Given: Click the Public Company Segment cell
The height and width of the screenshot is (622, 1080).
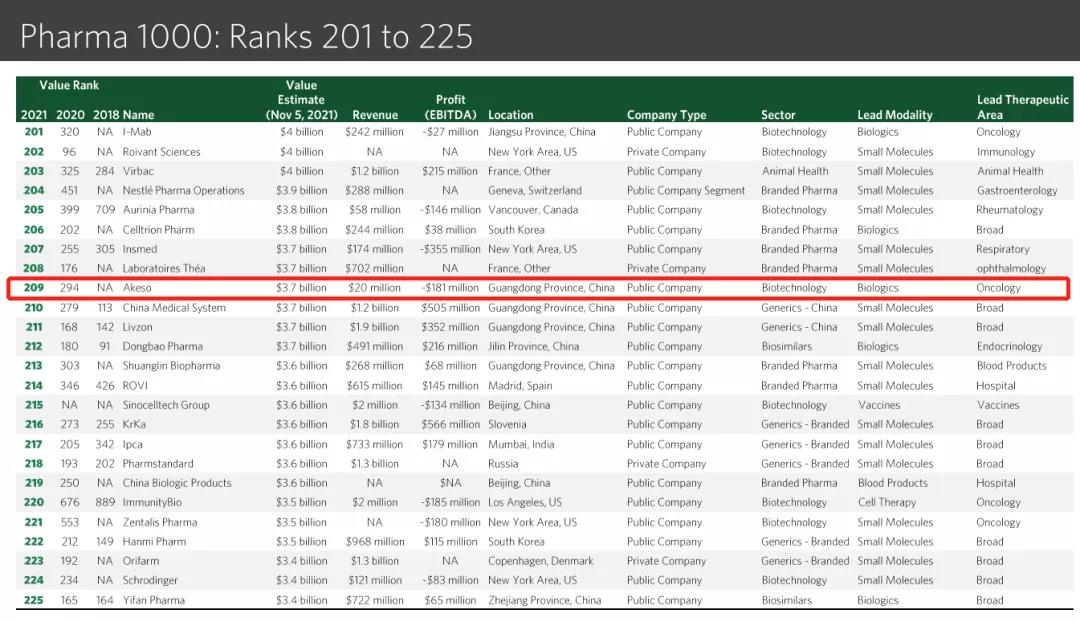Looking at the screenshot, I should click(x=686, y=191).
